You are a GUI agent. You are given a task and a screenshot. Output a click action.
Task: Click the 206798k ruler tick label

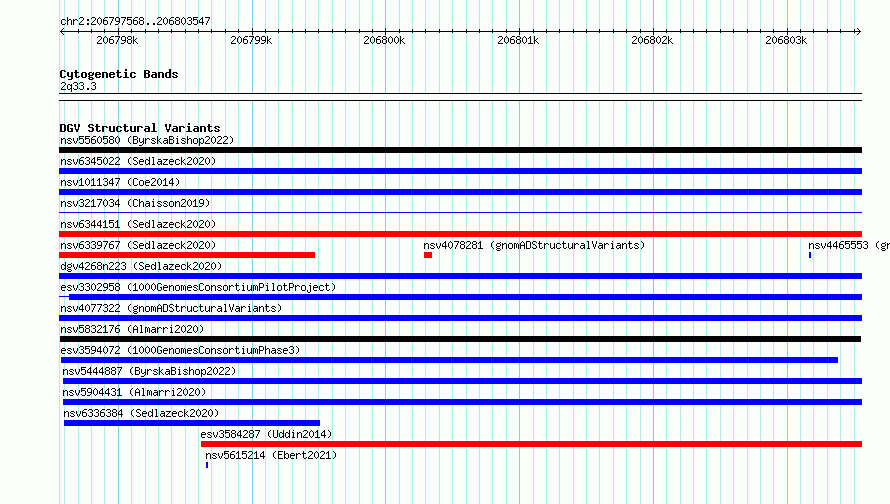tap(117, 40)
